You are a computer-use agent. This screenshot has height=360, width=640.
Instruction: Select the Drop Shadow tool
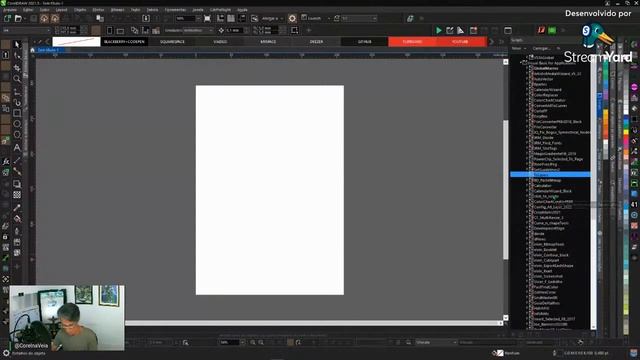click(x=17, y=184)
